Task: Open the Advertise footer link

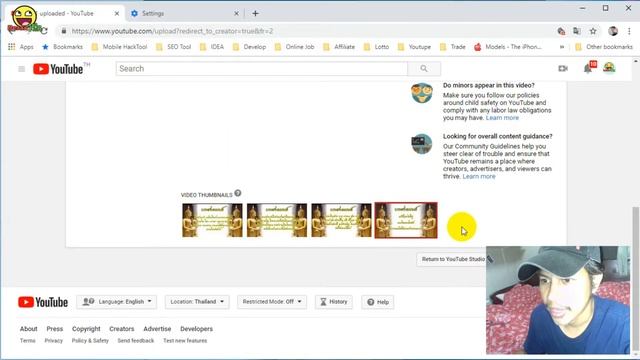Action: coord(157,329)
